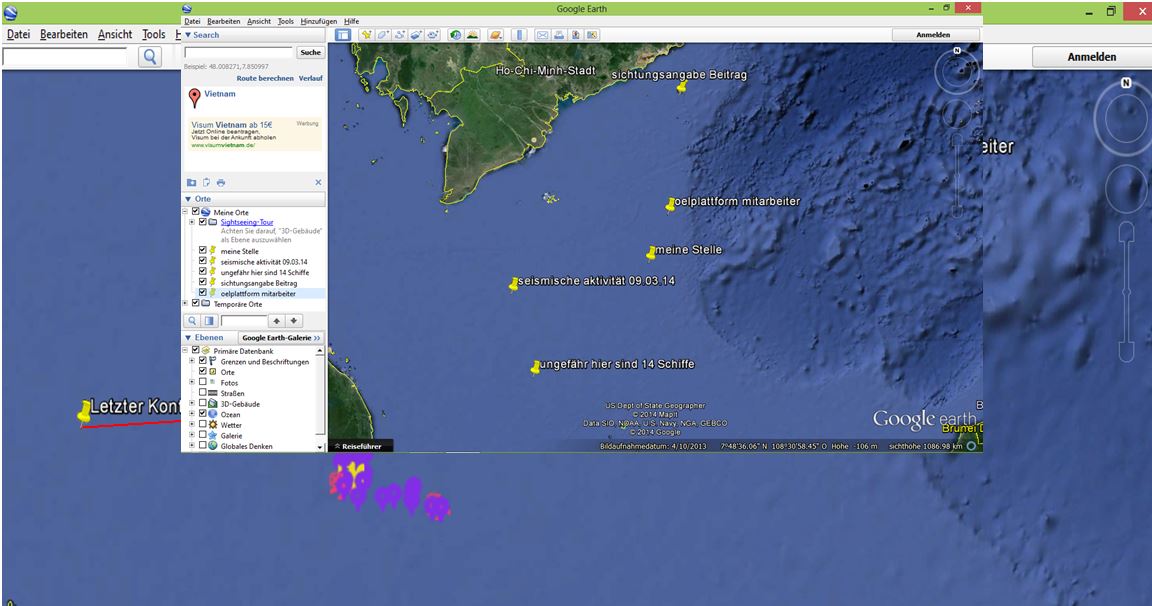Click the zoom slider in front window

[957, 174]
